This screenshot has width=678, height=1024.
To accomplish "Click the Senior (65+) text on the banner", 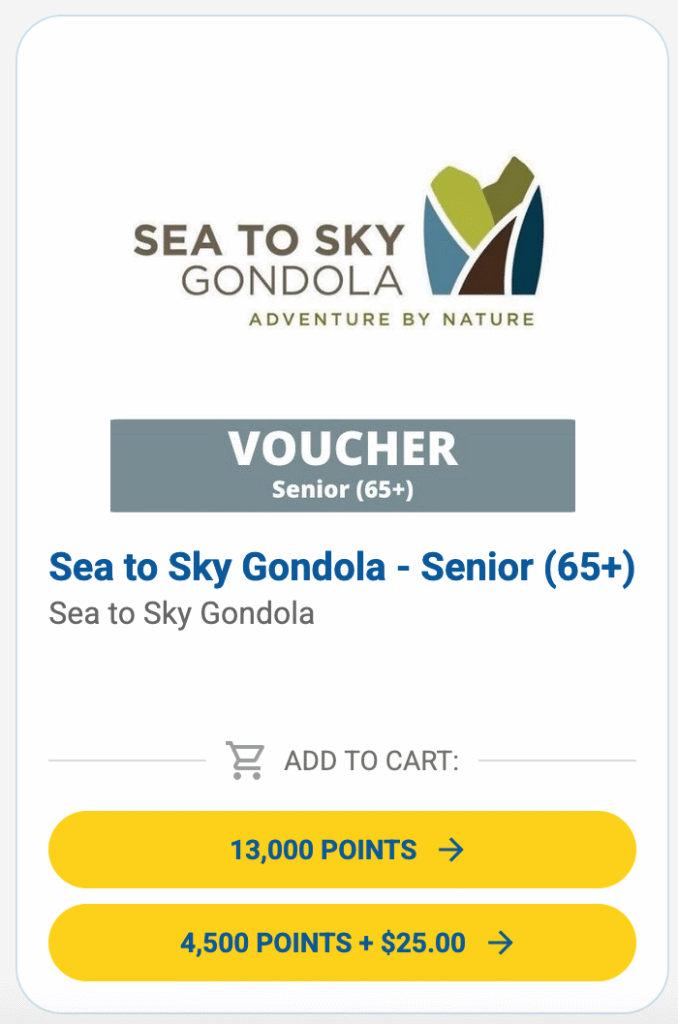I will click(x=343, y=491).
